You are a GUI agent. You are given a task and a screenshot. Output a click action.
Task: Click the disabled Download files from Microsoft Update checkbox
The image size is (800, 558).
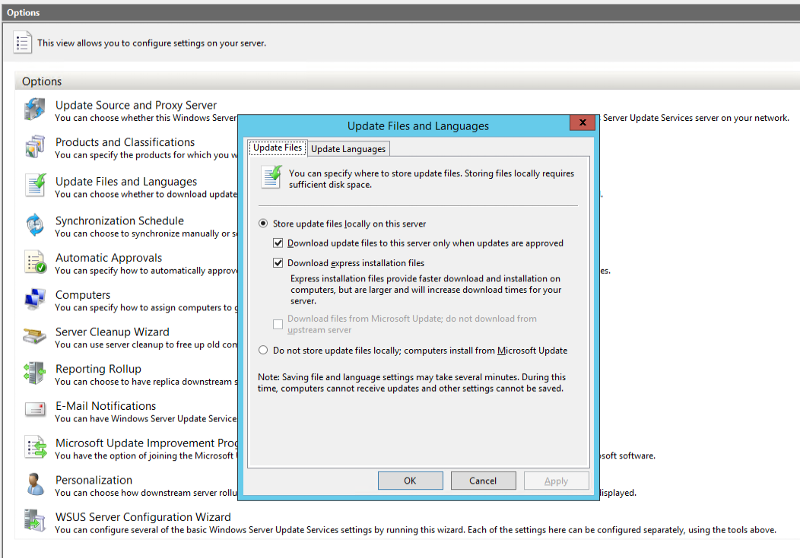[278, 324]
